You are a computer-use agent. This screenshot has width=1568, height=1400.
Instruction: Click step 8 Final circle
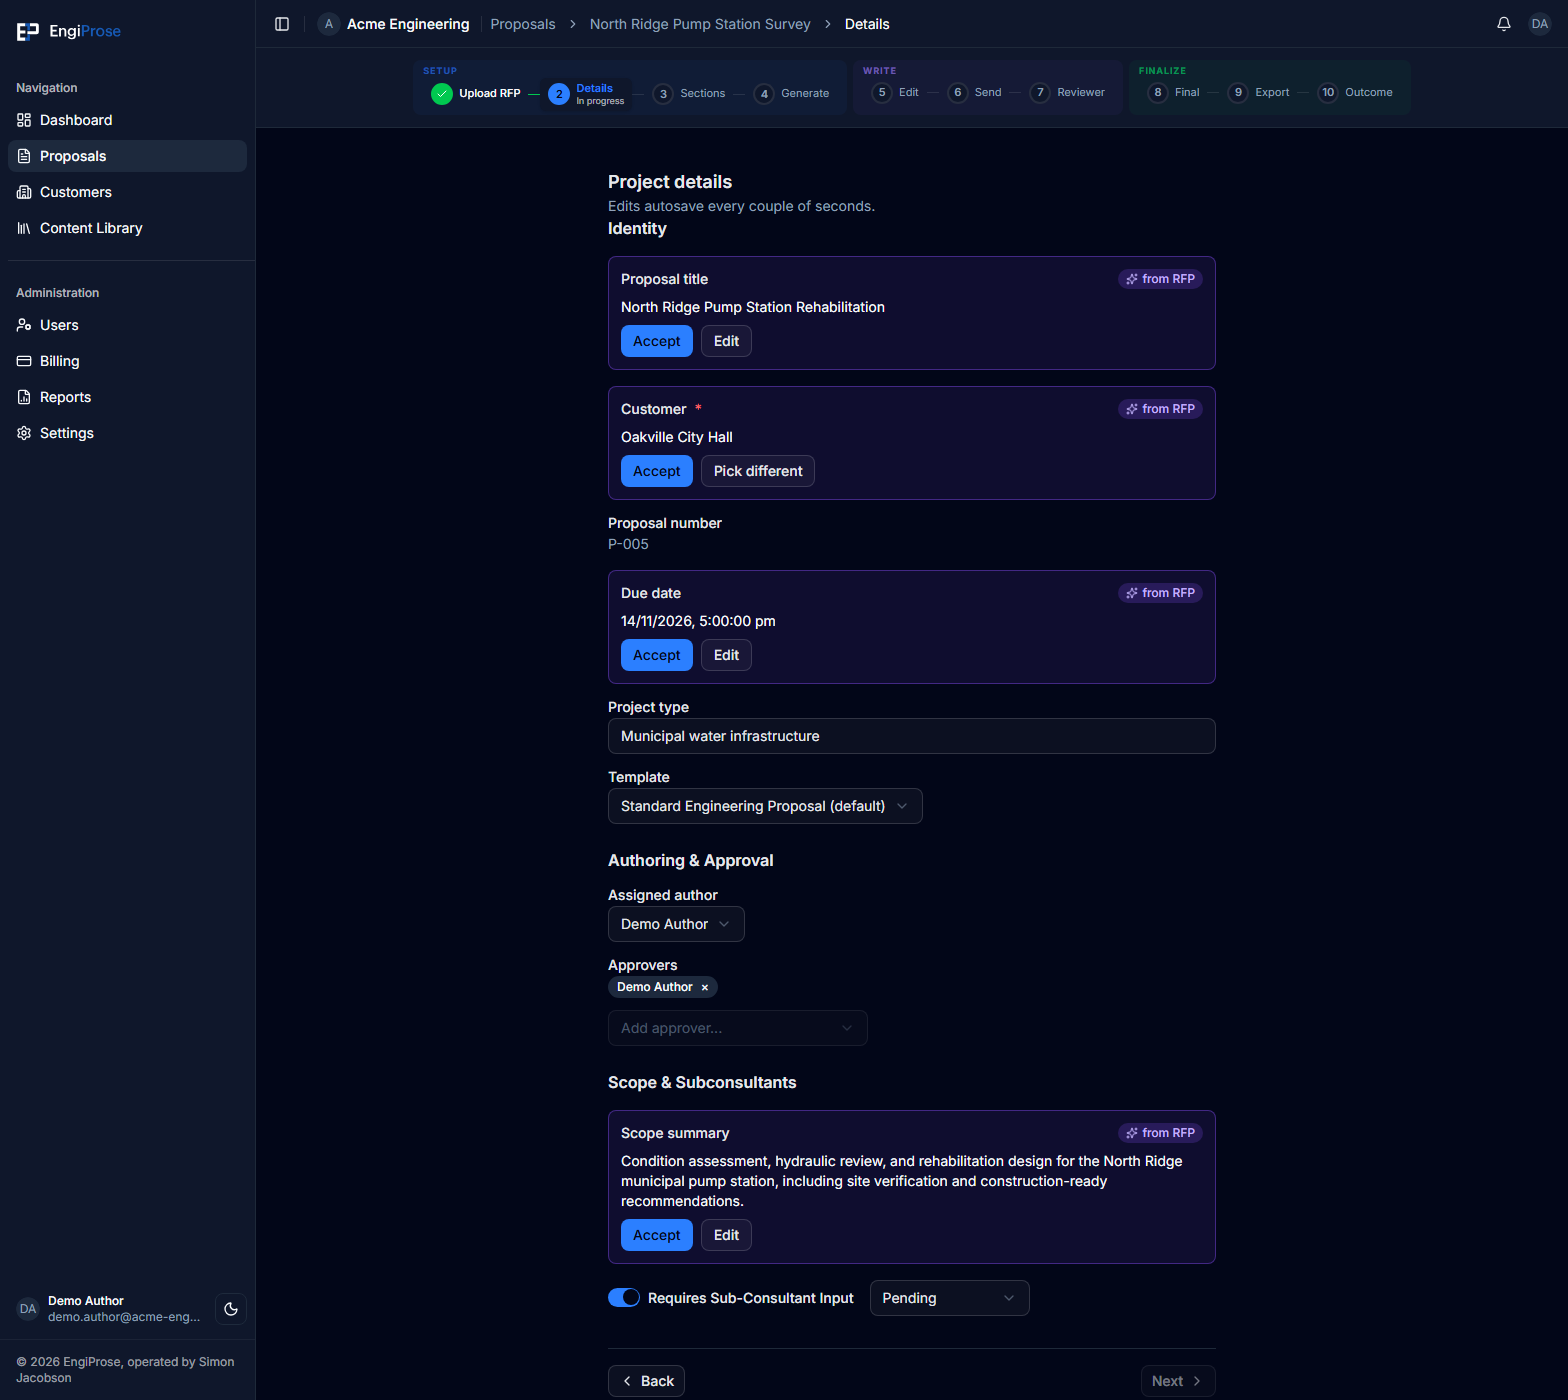[1158, 93]
